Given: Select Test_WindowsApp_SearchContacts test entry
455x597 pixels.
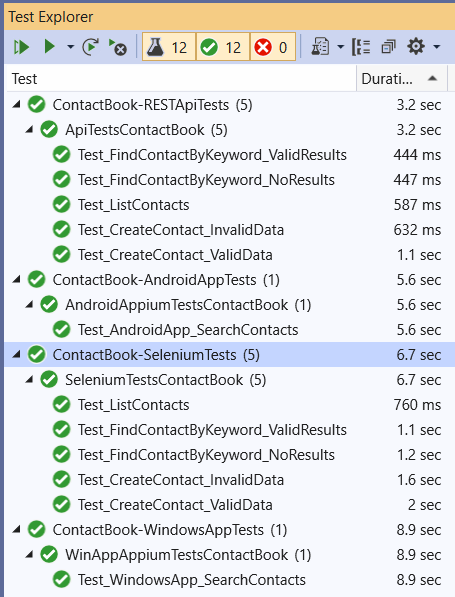Looking at the screenshot, I should point(192,580).
